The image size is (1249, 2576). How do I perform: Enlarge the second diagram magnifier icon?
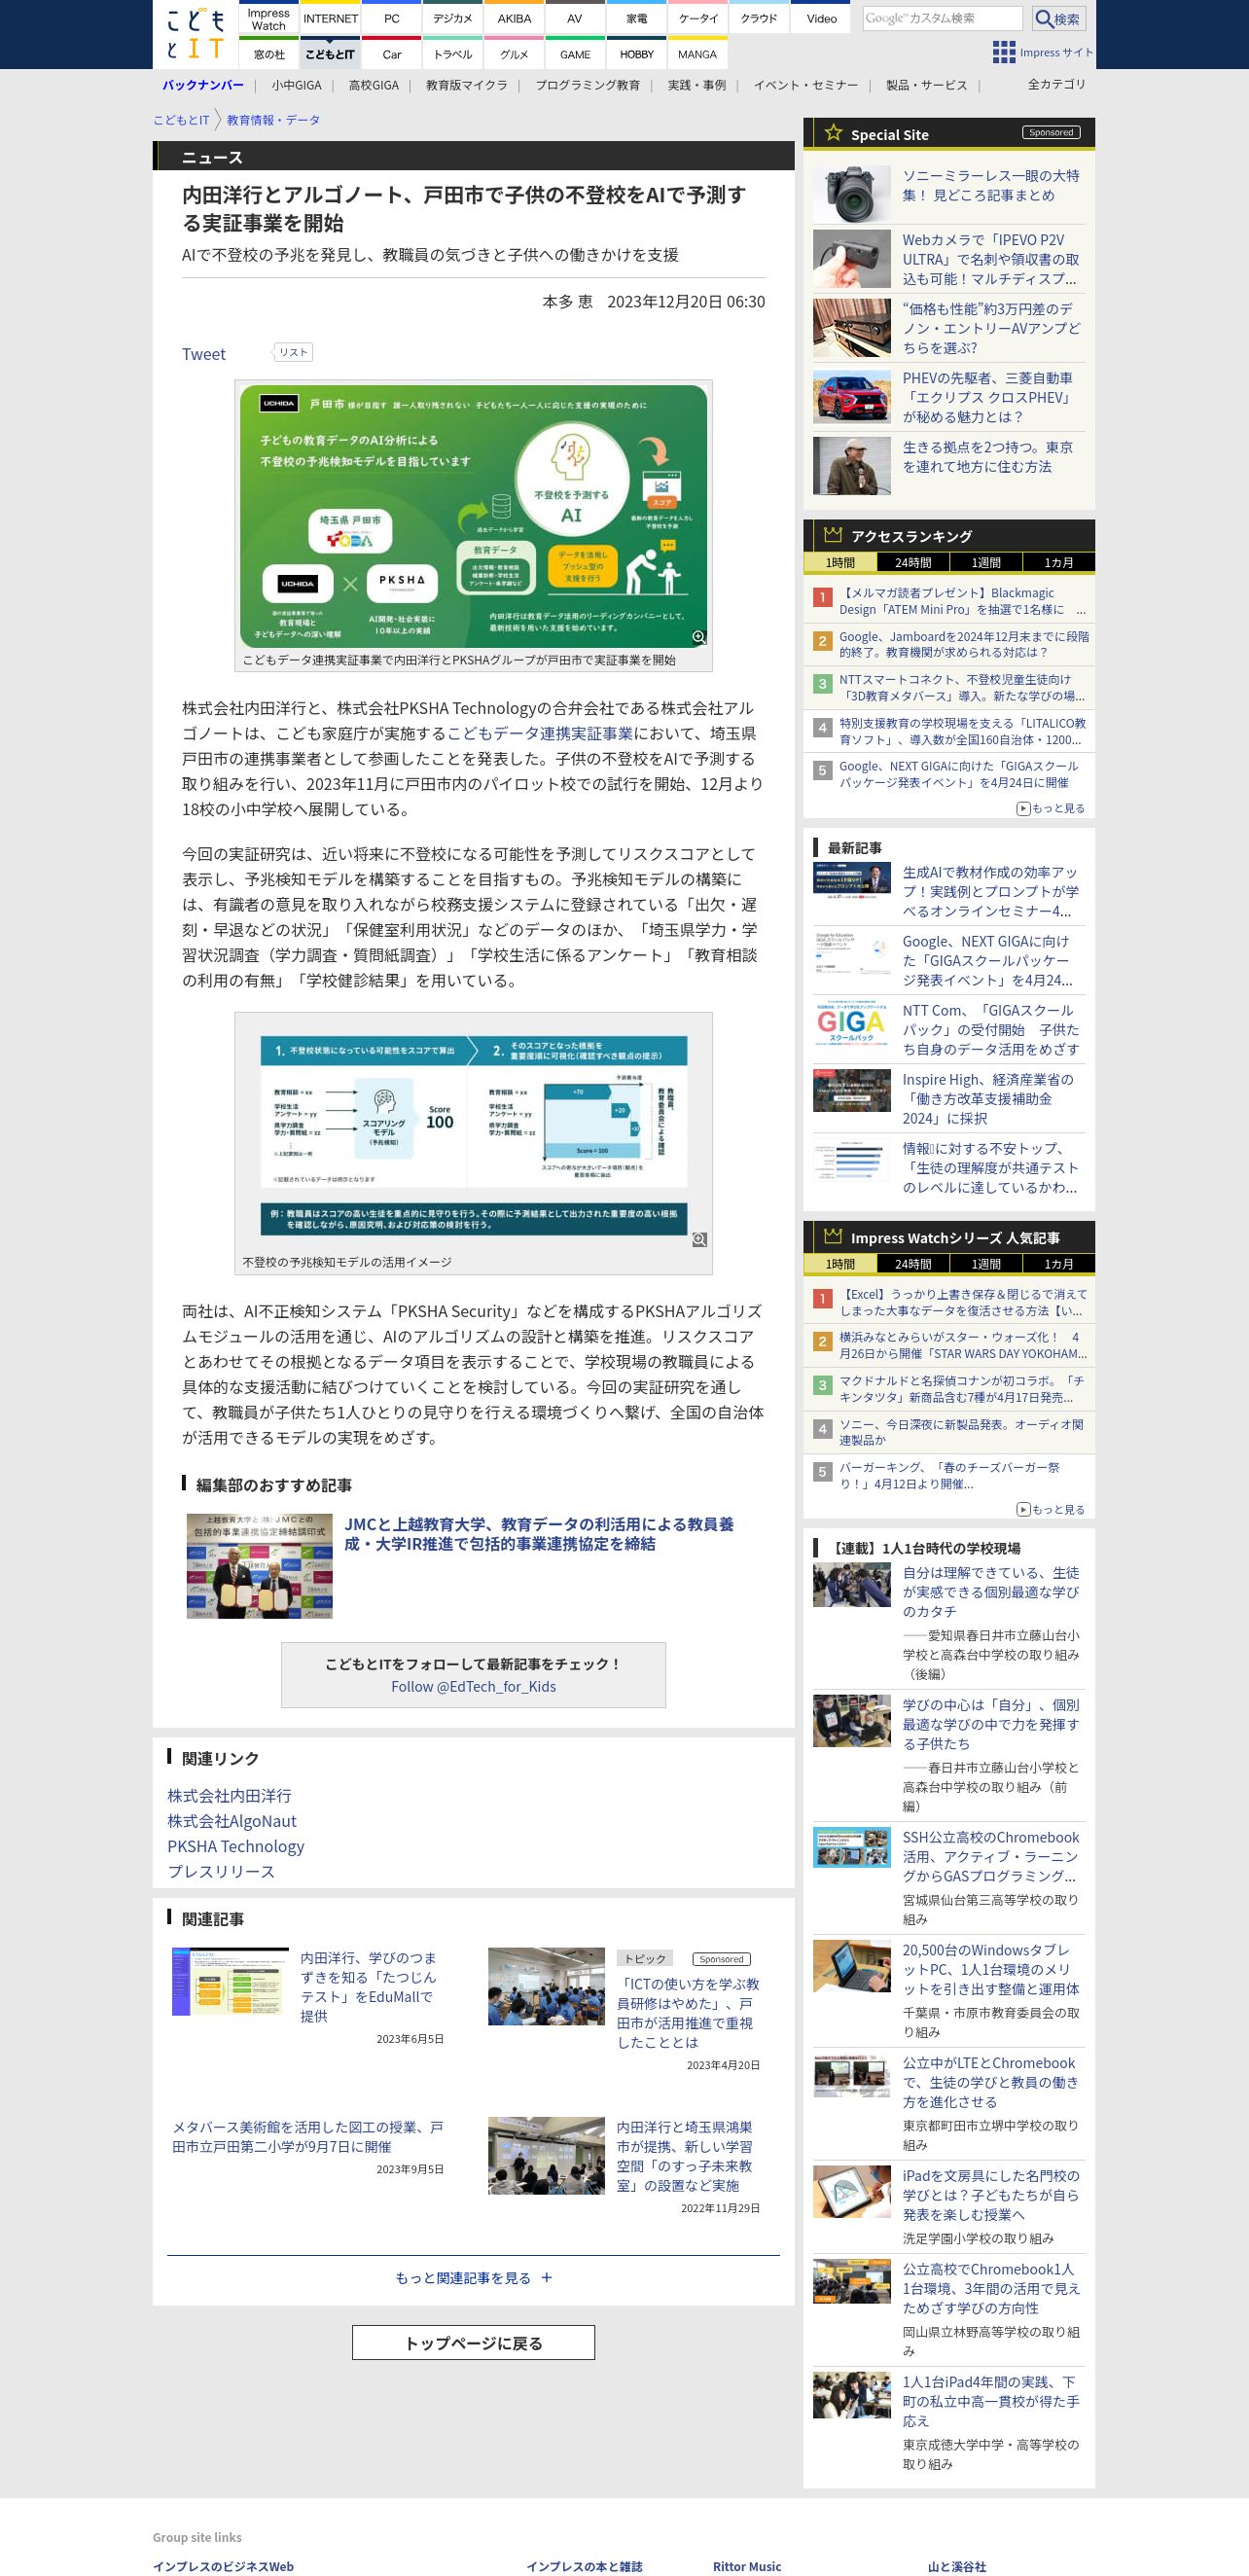click(x=699, y=1240)
